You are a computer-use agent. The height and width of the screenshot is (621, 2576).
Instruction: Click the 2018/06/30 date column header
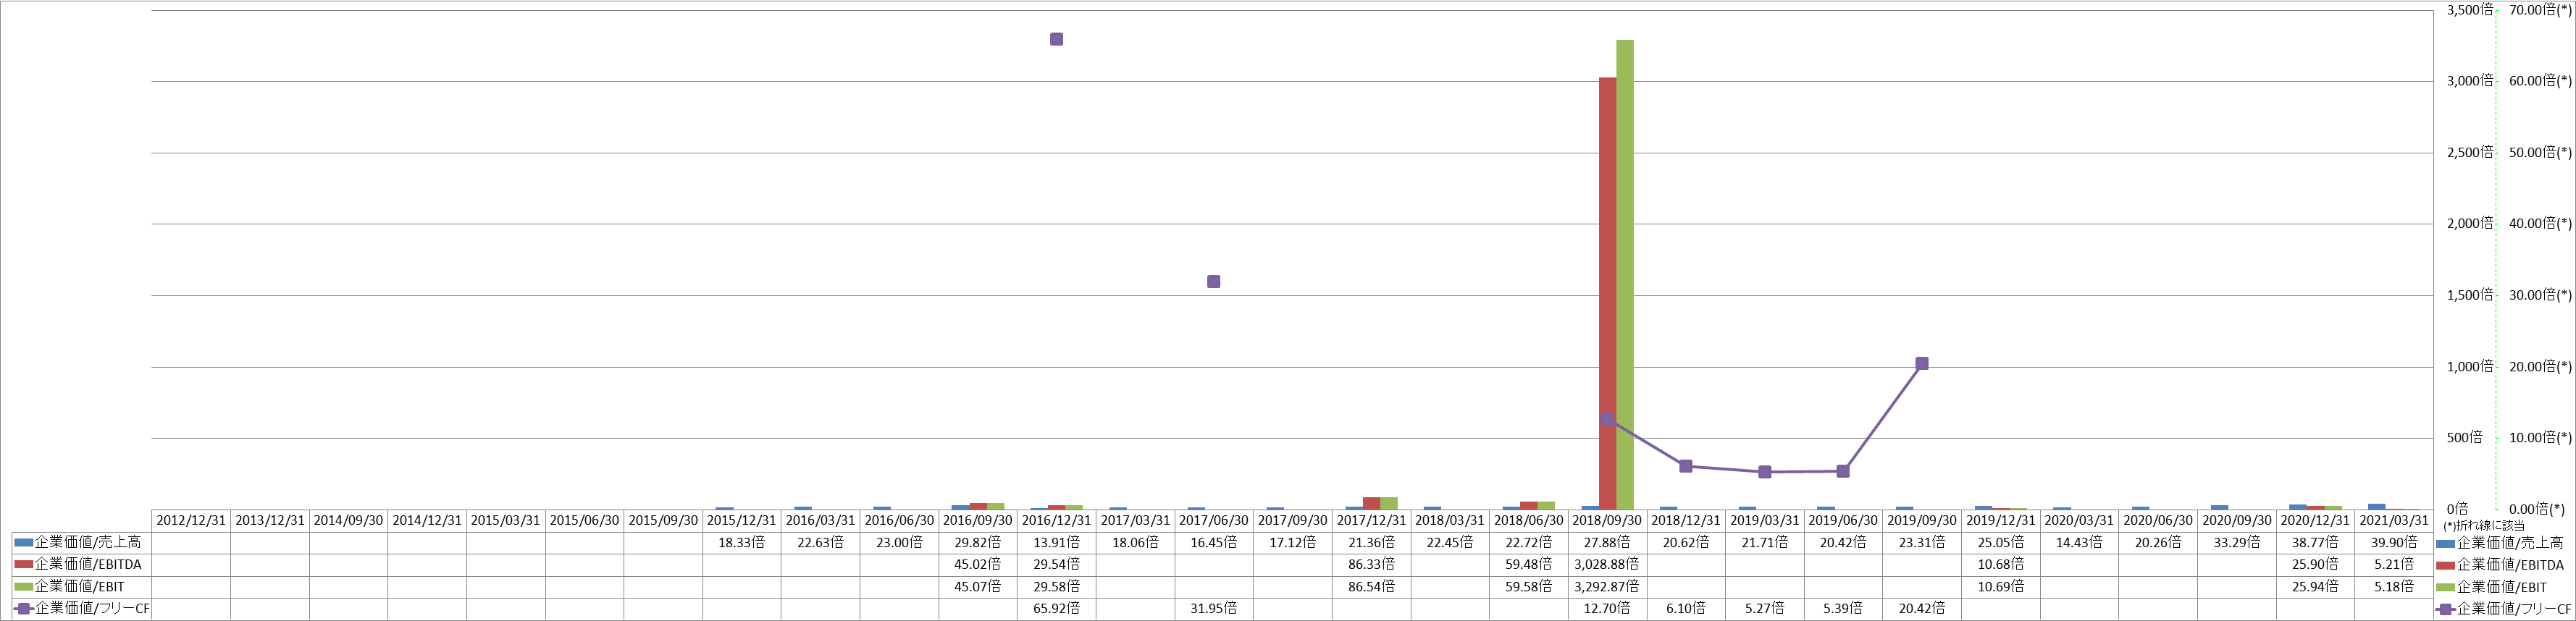point(1529,520)
